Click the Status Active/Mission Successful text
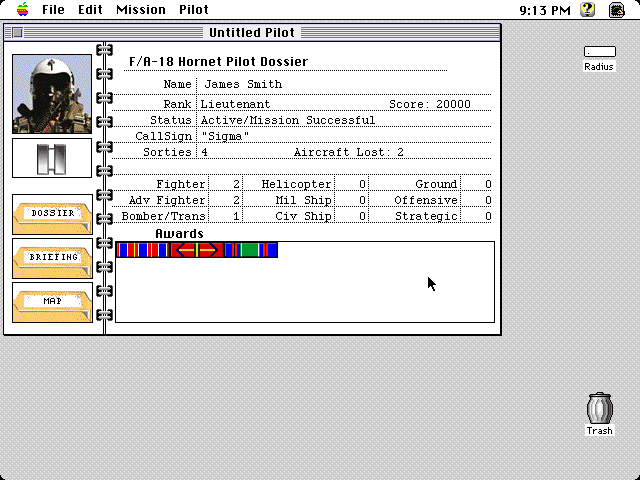 pos(288,120)
